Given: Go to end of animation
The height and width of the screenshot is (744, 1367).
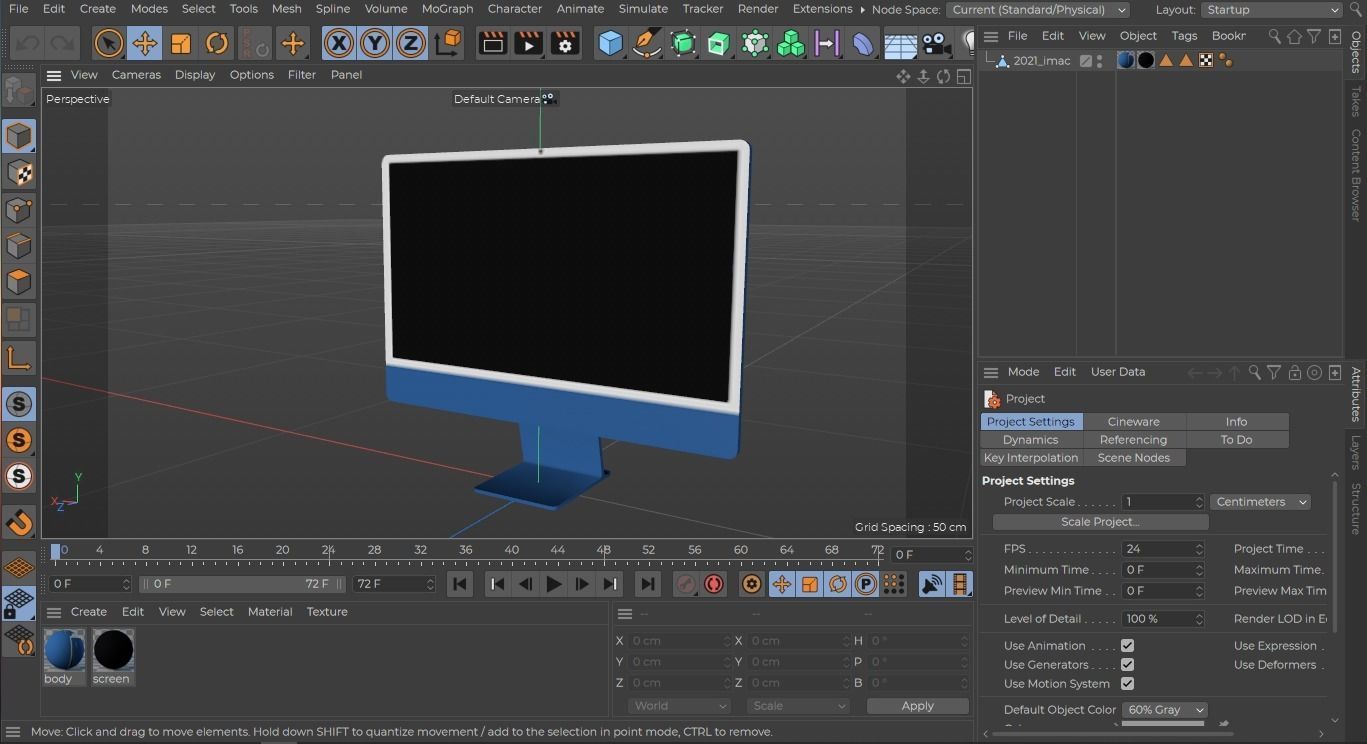Looking at the screenshot, I should coord(648,584).
